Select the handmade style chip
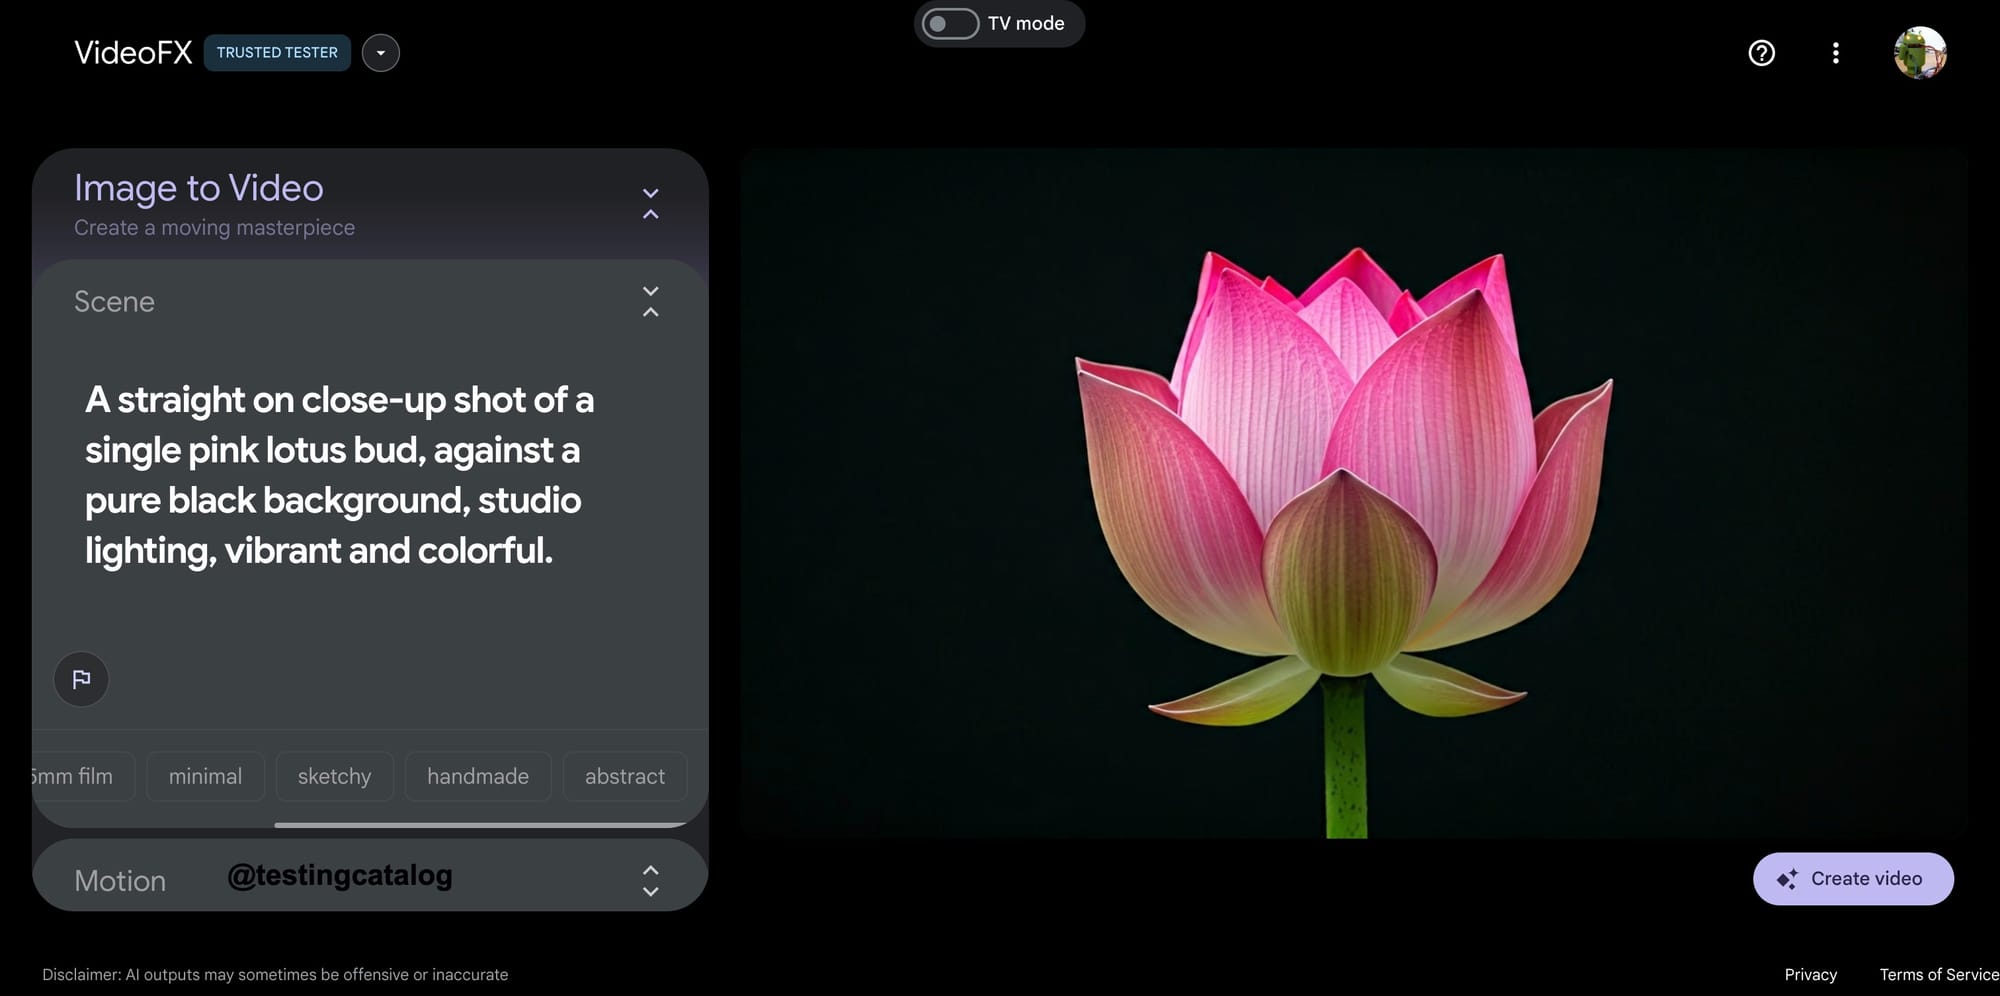Screen dimensions: 2000x996 (x=478, y=776)
